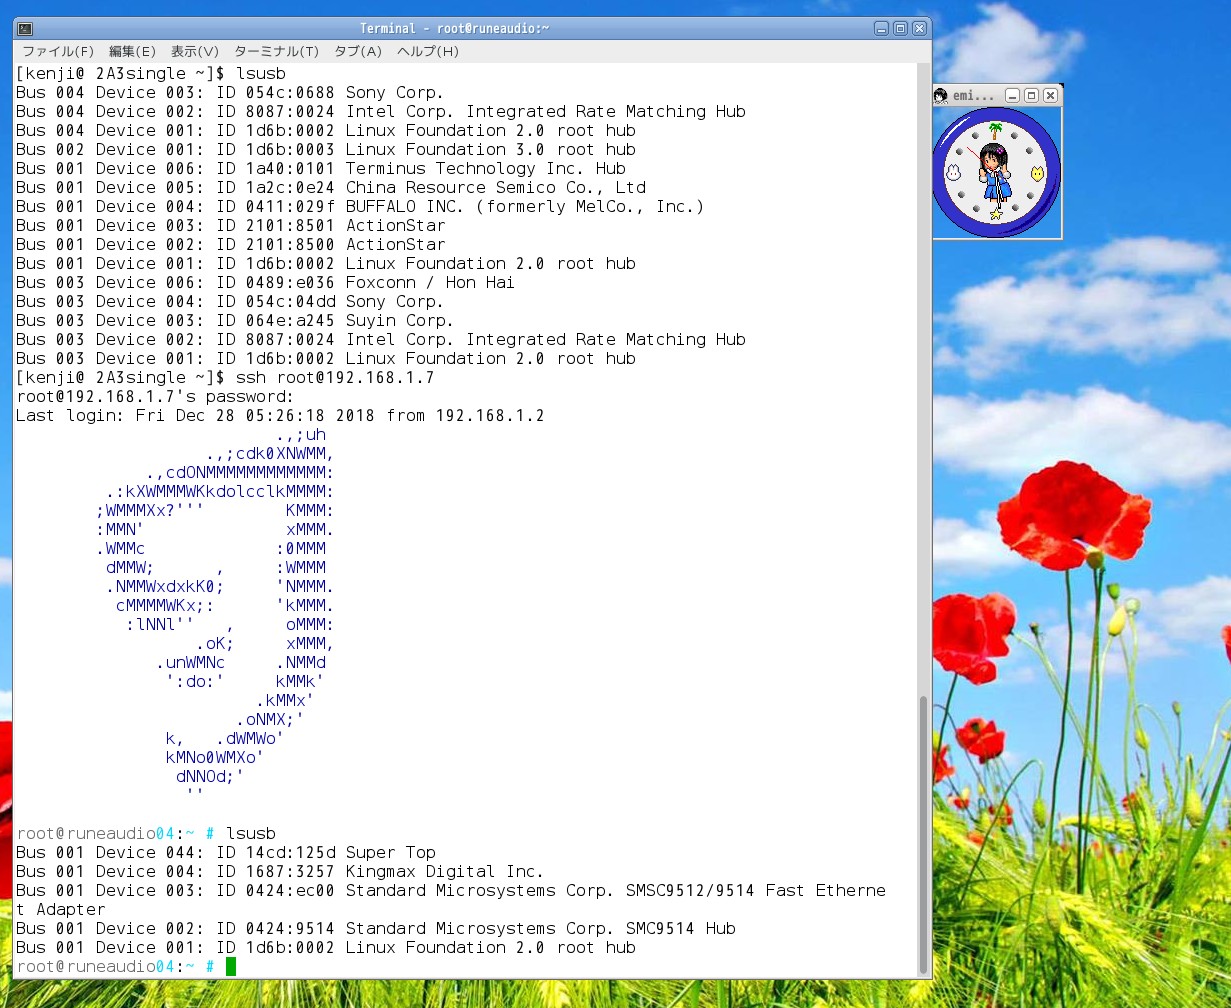Minimize the emi clock widget
The image size is (1231, 1008).
(1012, 96)
